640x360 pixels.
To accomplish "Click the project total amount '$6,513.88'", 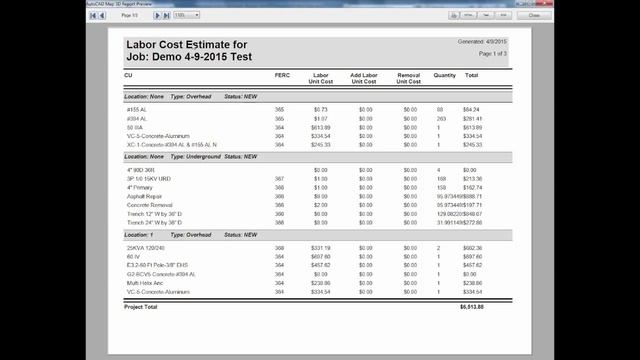I will coord(471,307).
